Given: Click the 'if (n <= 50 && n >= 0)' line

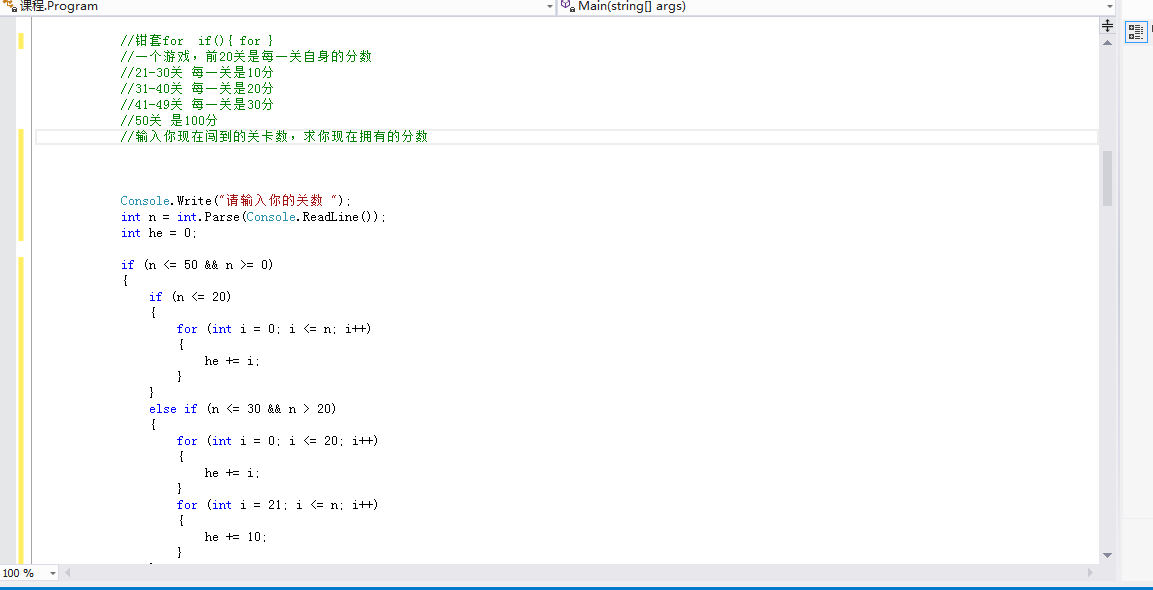Looking at the screenshot, I should point(197,265).
